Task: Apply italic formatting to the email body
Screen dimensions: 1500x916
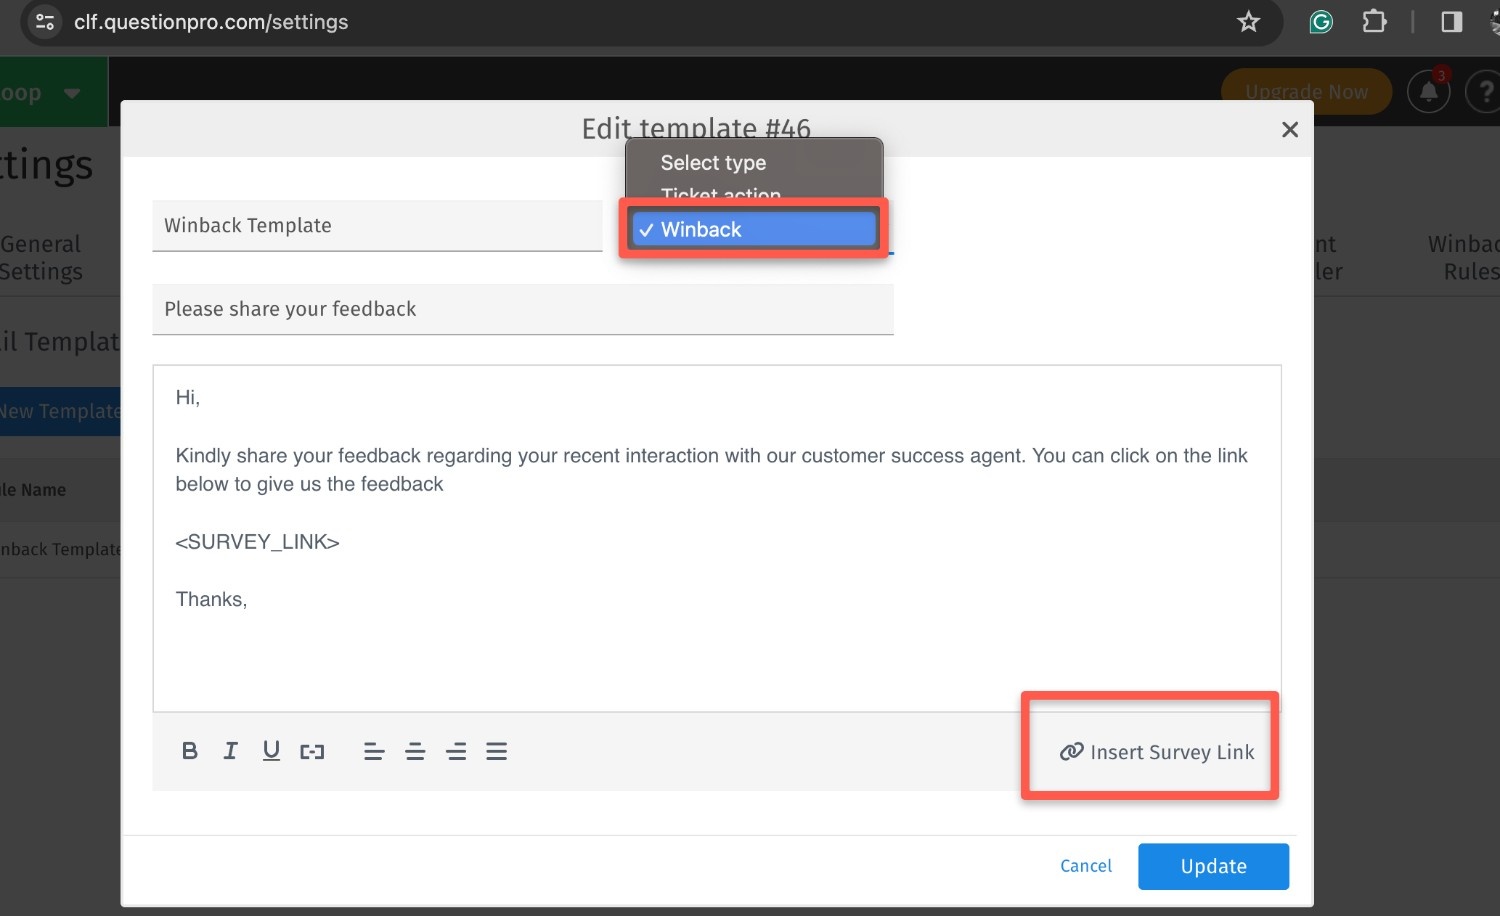Action: (231, 751)
